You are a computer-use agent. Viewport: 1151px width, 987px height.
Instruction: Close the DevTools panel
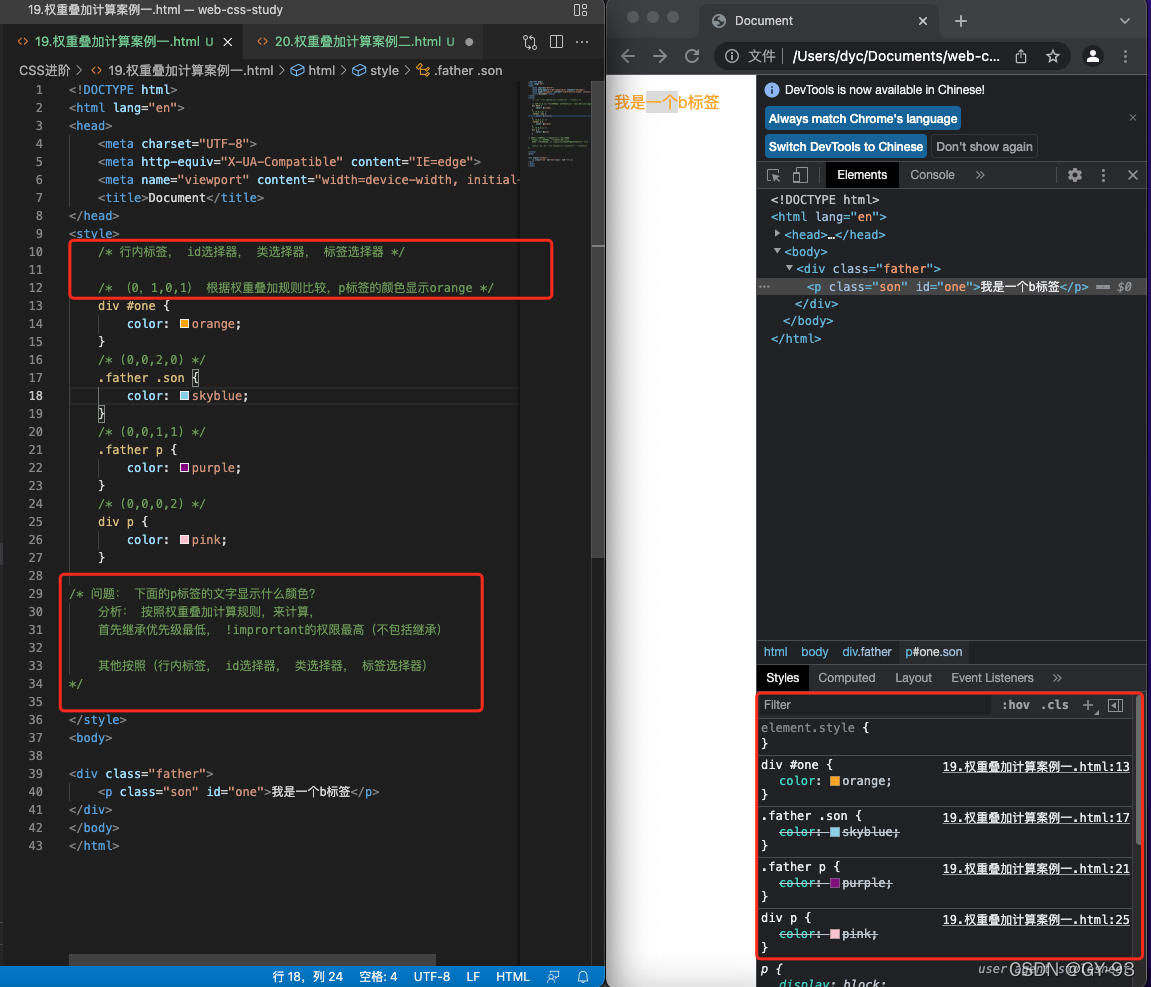coord(1133,175)
